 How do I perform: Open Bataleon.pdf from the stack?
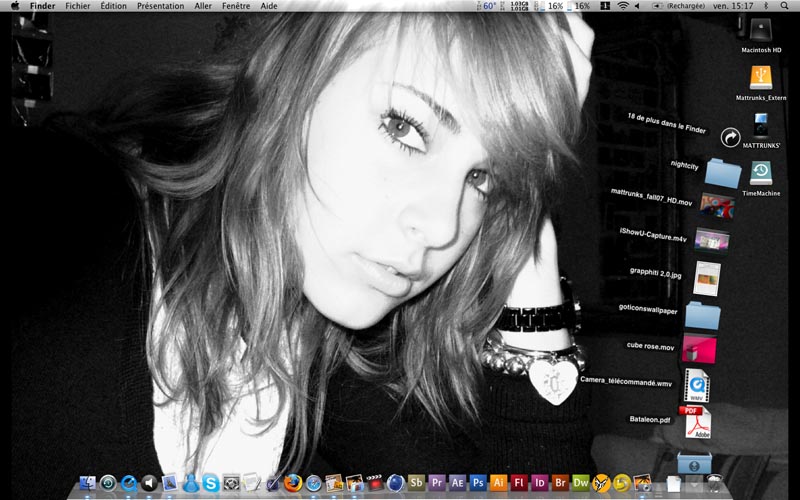(x=697, y=422)
